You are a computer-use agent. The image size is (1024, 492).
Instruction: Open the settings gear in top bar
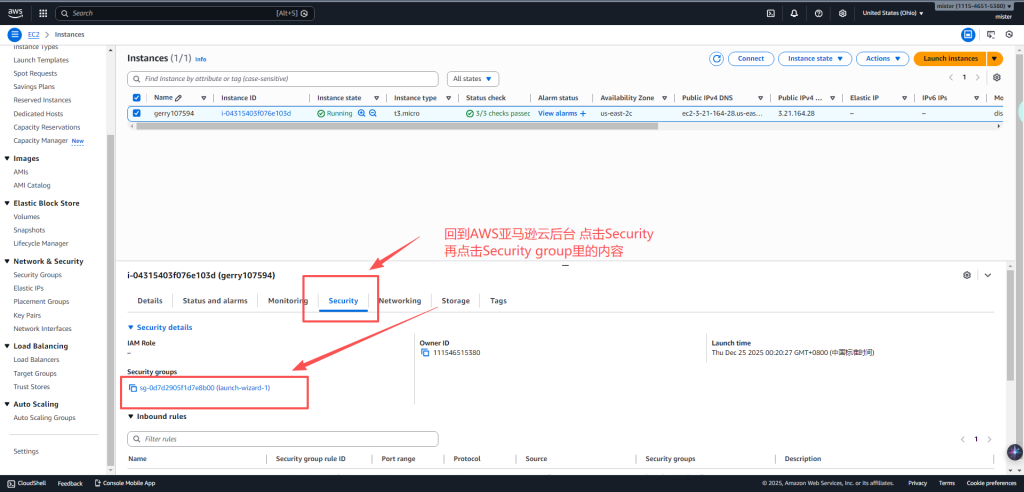point(842,13)
